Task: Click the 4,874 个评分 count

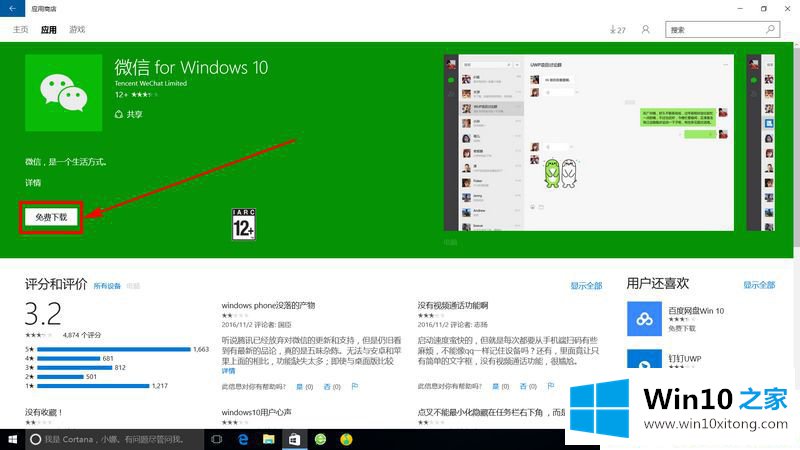Action: [x=82, y=335]
